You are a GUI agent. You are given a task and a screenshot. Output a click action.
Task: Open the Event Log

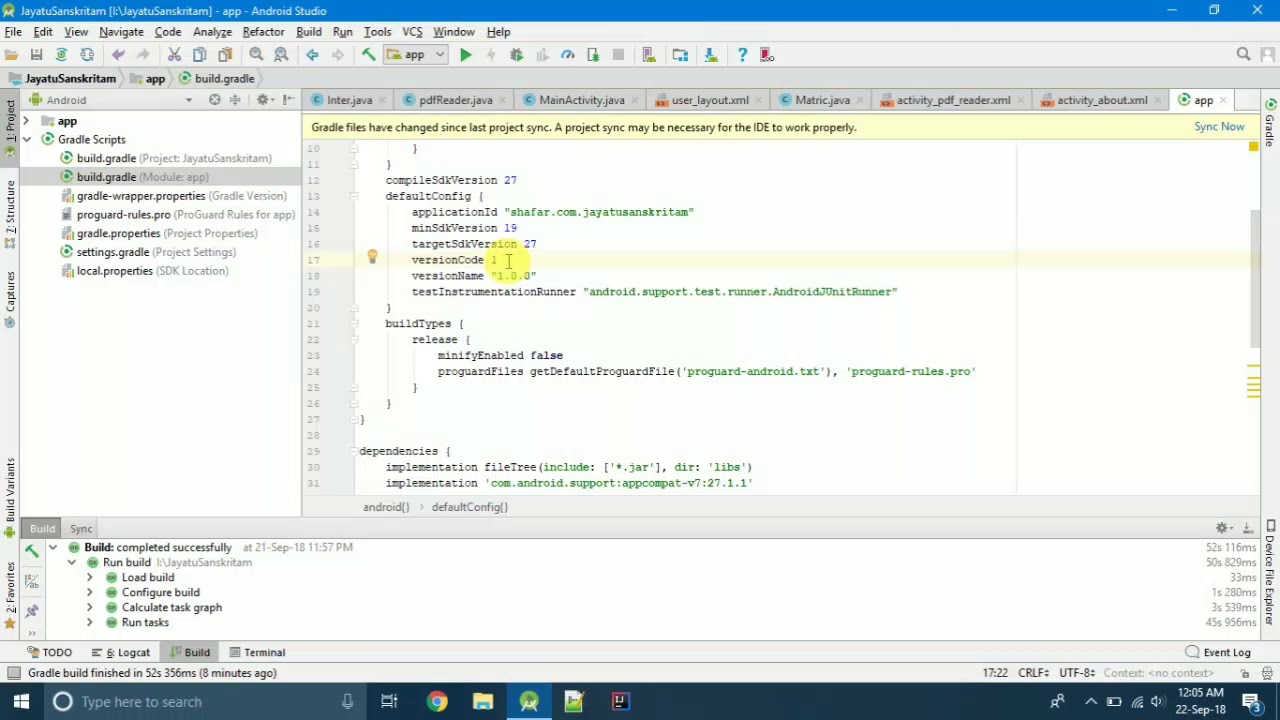[1219, 653]
